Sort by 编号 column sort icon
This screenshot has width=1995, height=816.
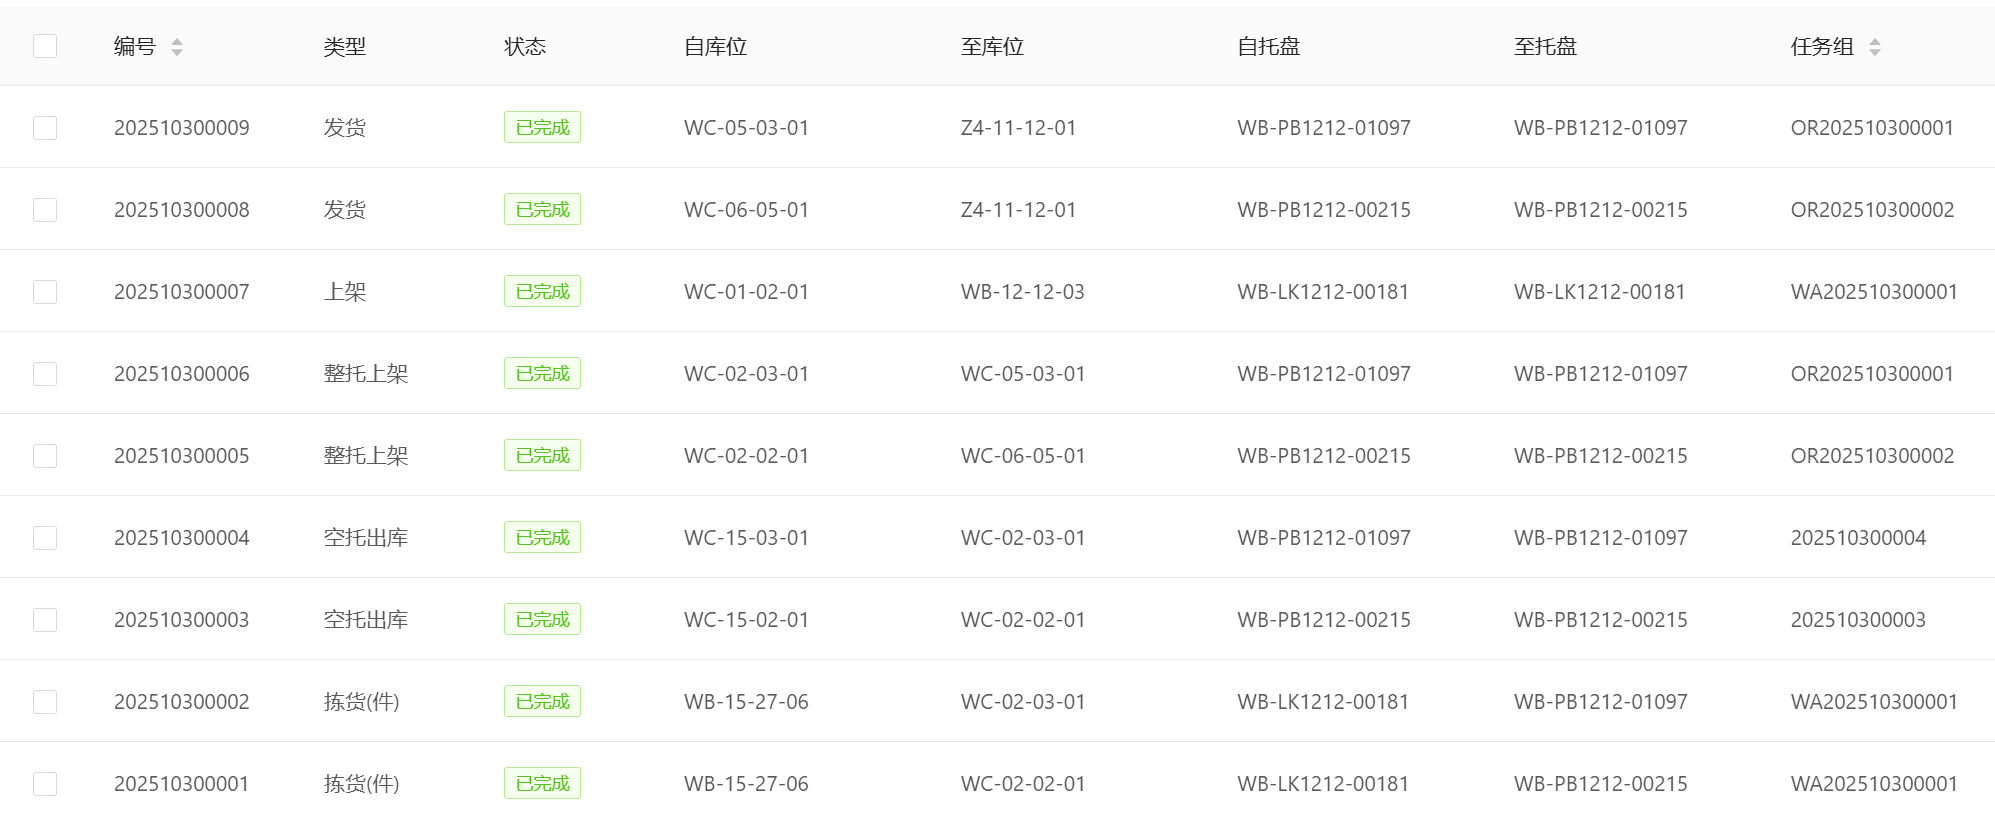pos(177,47)
